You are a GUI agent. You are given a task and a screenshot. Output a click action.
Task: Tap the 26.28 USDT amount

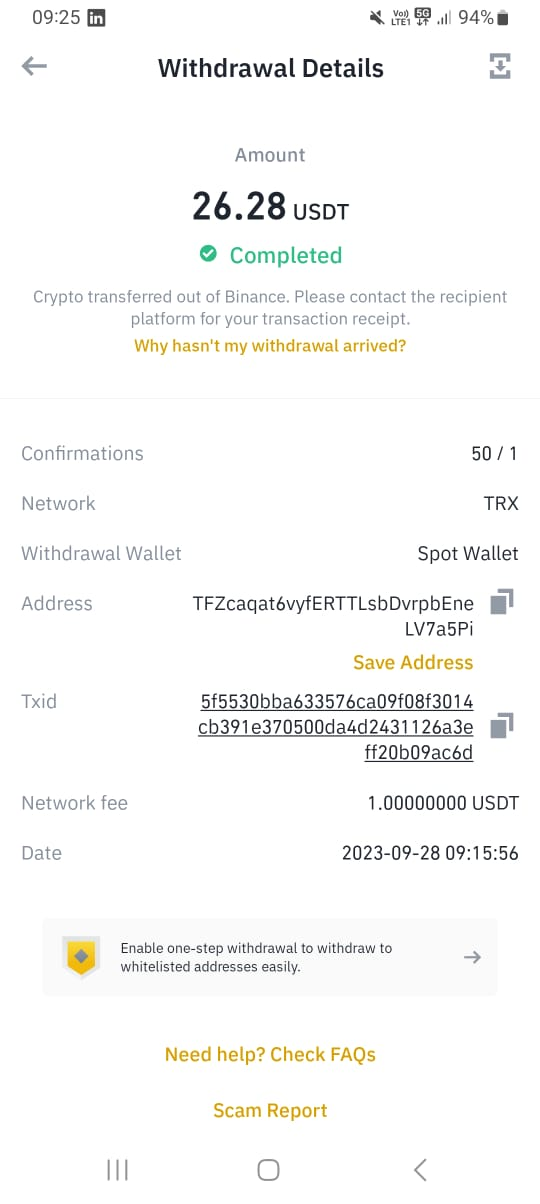(x=270, y=208)
